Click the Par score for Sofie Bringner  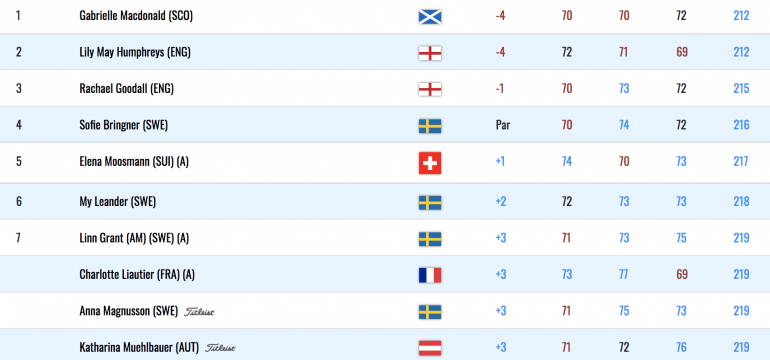503,125
